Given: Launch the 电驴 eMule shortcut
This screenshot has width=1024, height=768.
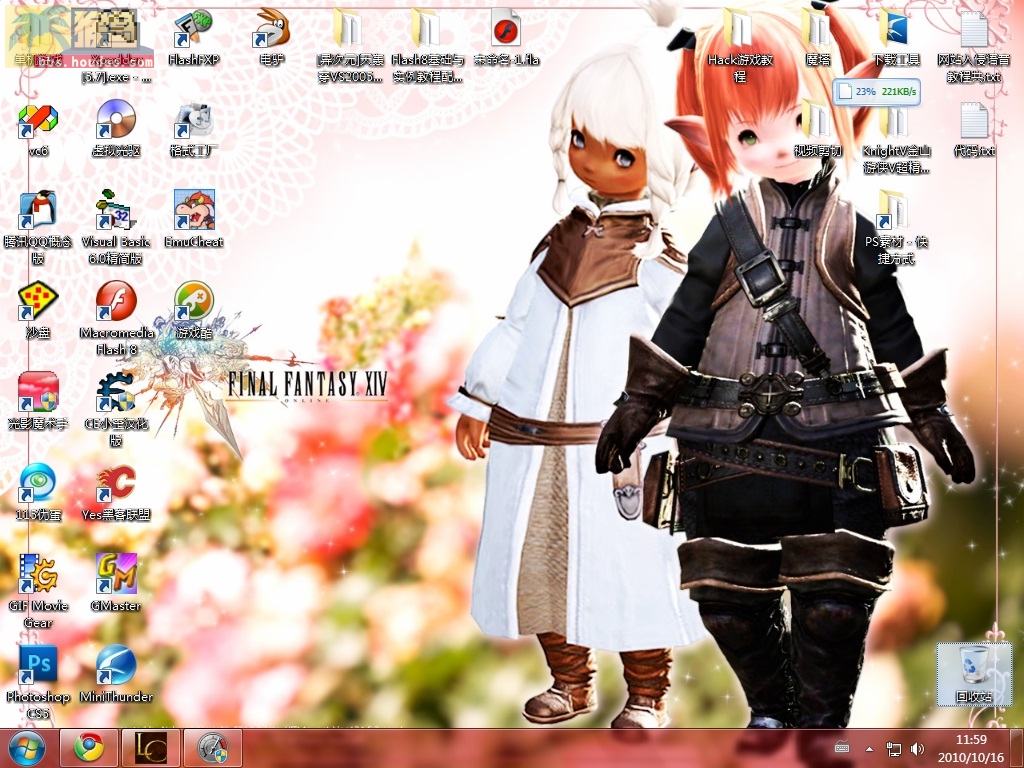Looking at the screenshot, I should click(x=272, y=39).
